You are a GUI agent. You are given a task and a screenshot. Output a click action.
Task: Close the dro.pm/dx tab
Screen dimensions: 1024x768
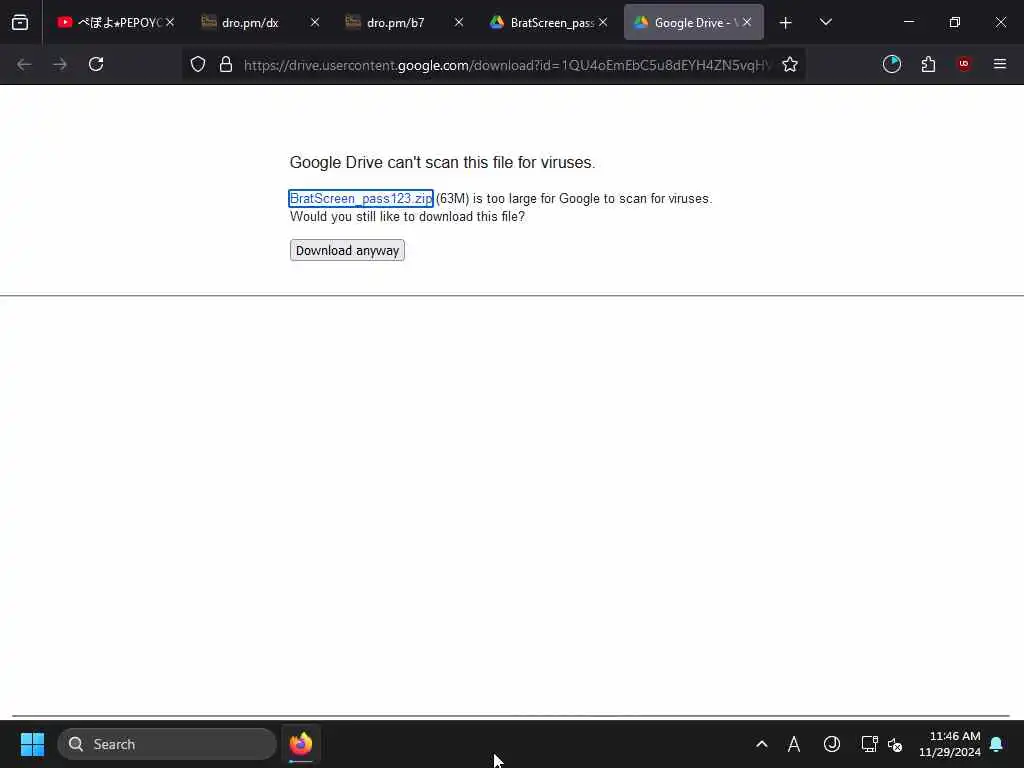315,22
